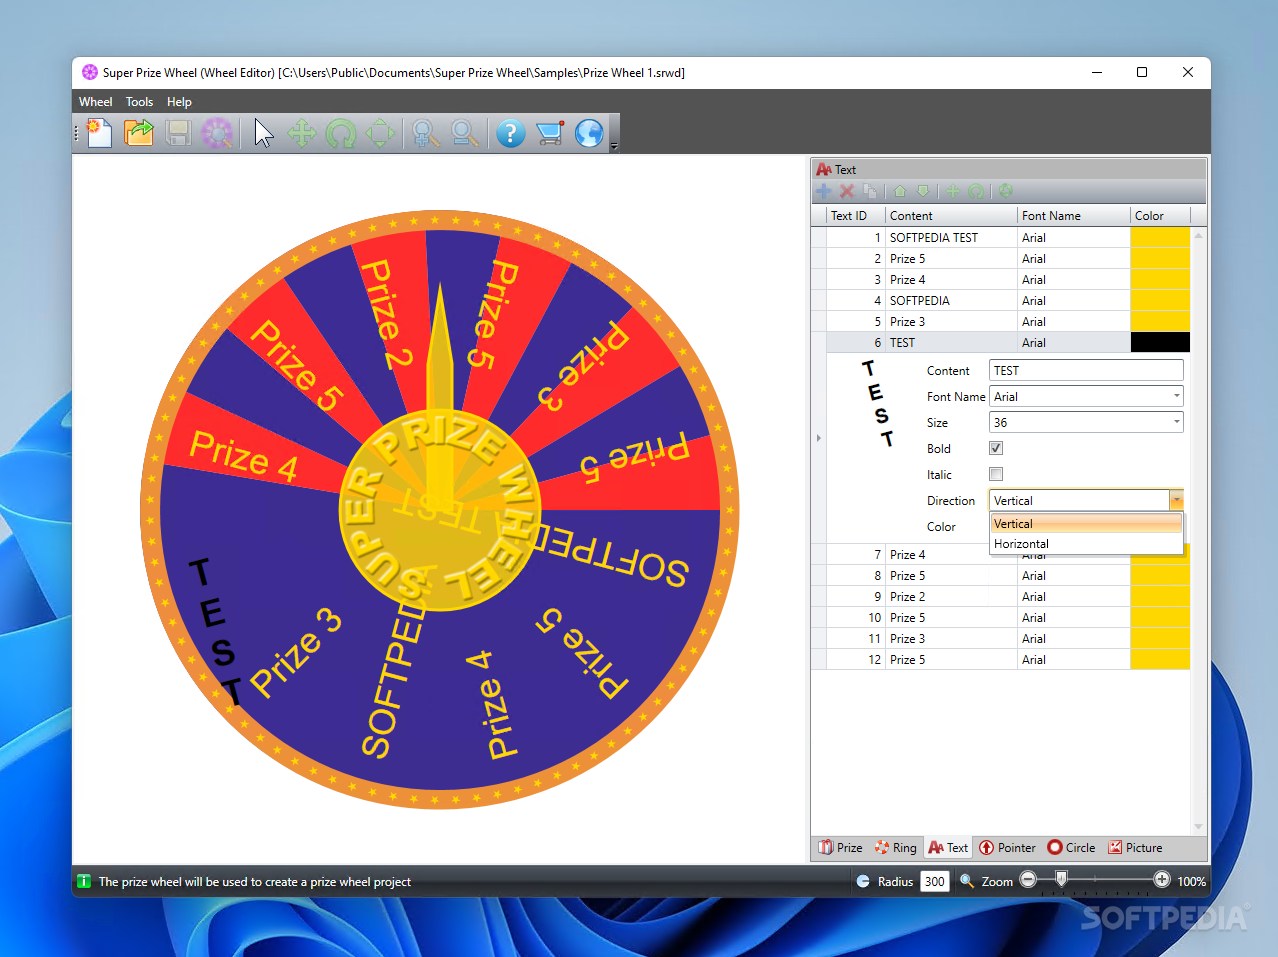1278x957 pixels.
Task: Open the Help menu
Action: 179,102
